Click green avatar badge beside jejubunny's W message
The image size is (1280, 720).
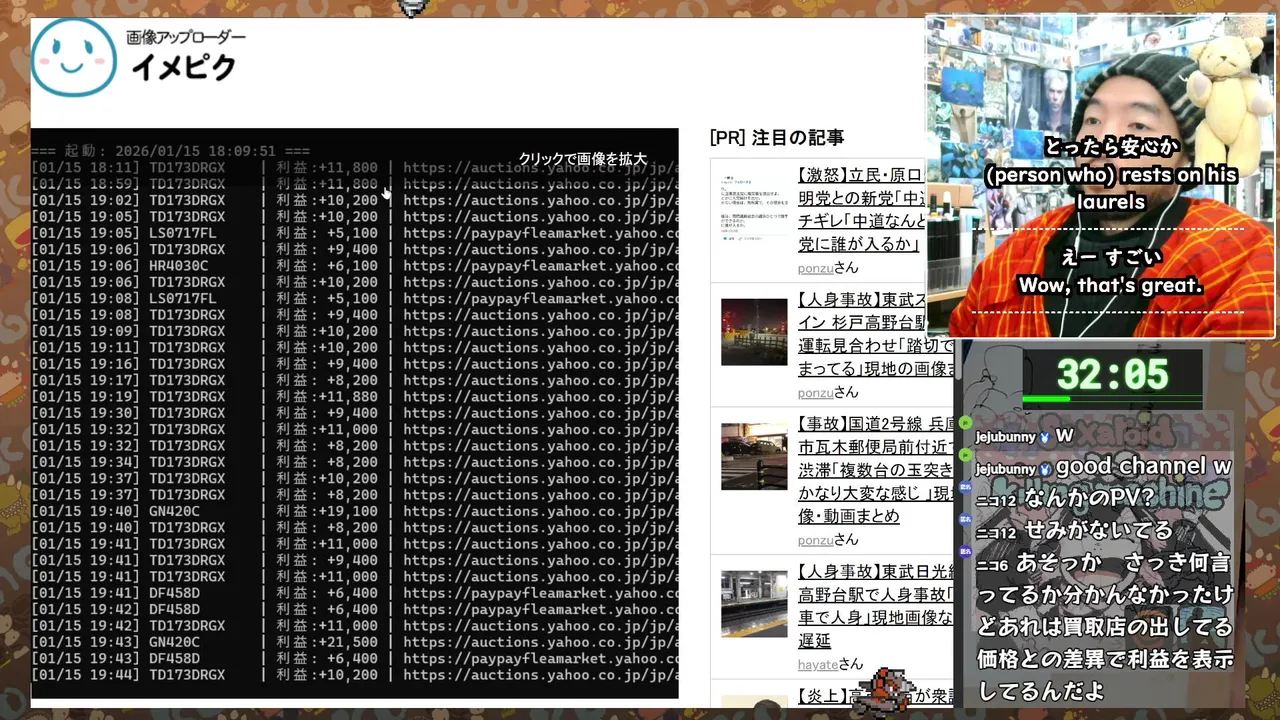pos(965,424)
